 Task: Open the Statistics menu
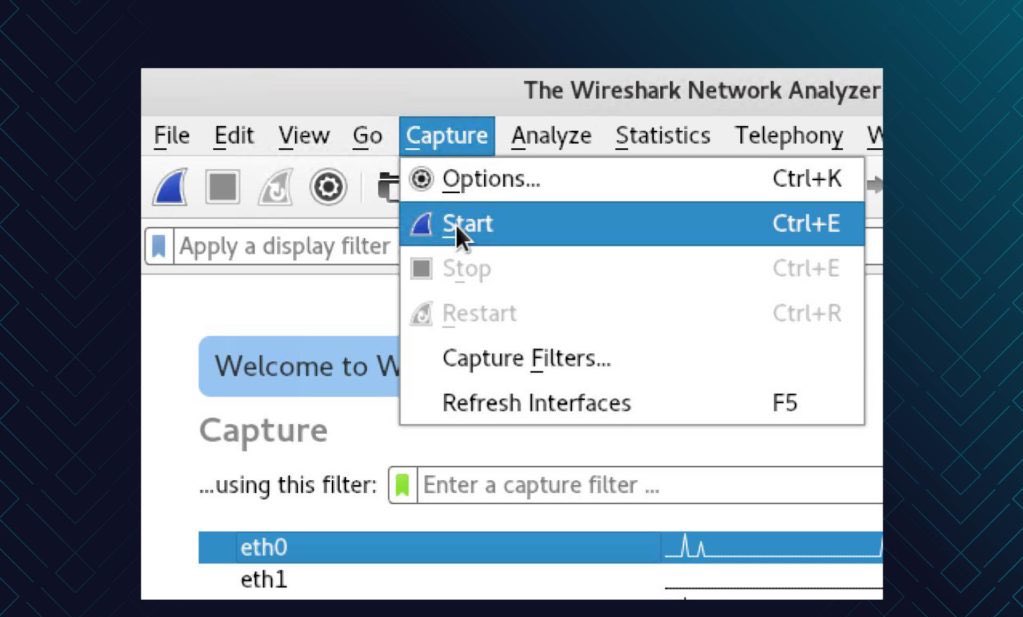tap(663, 136)
